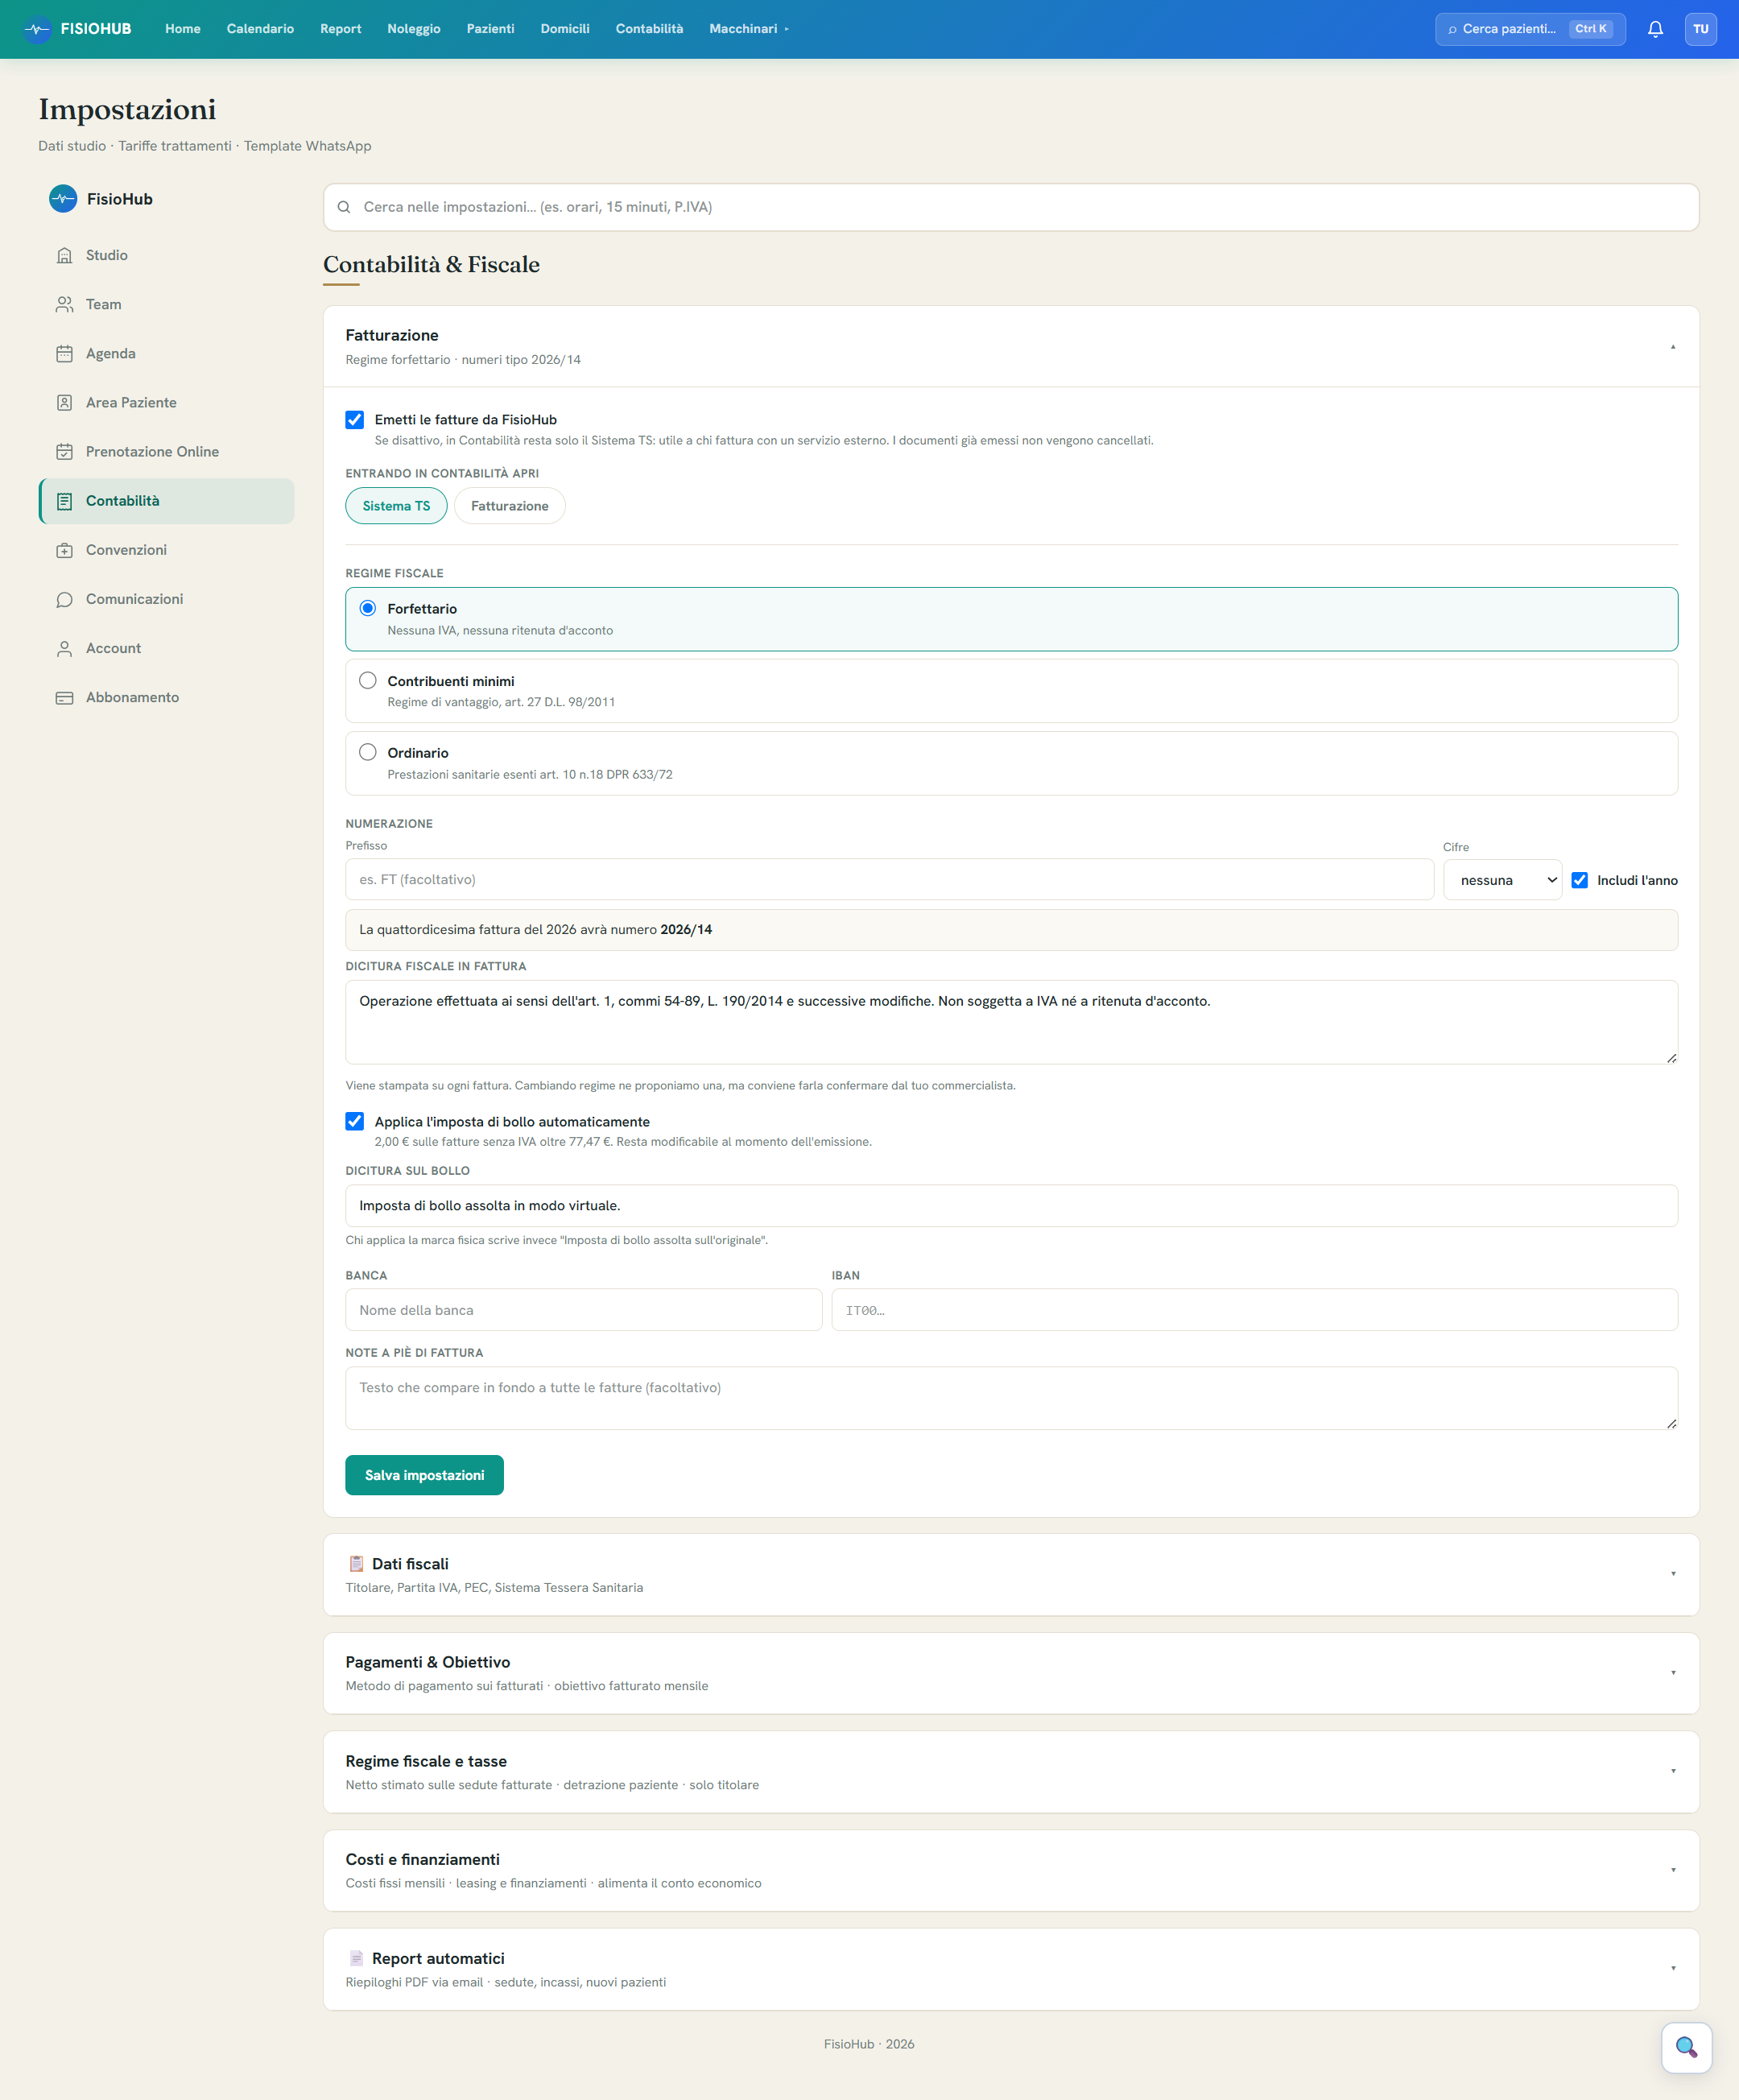Click the Agenda calendar icon in sidebar
The width and height of the screenshot is (1739, 2100).
[64, 353]
